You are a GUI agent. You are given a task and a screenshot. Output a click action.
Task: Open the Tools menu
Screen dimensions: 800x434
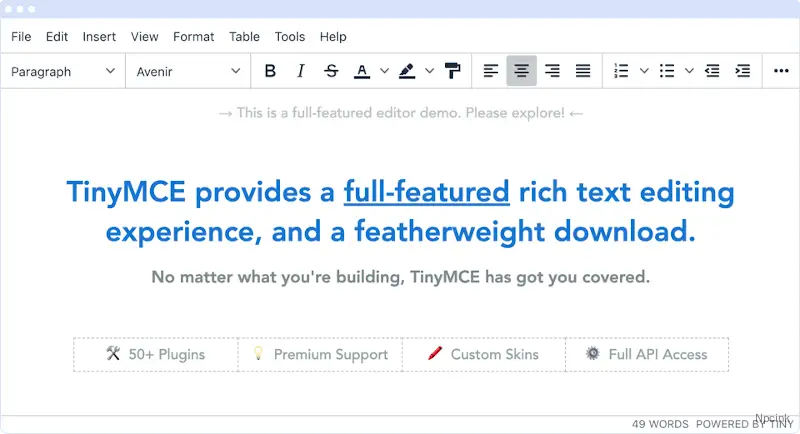tap(290, 37)
